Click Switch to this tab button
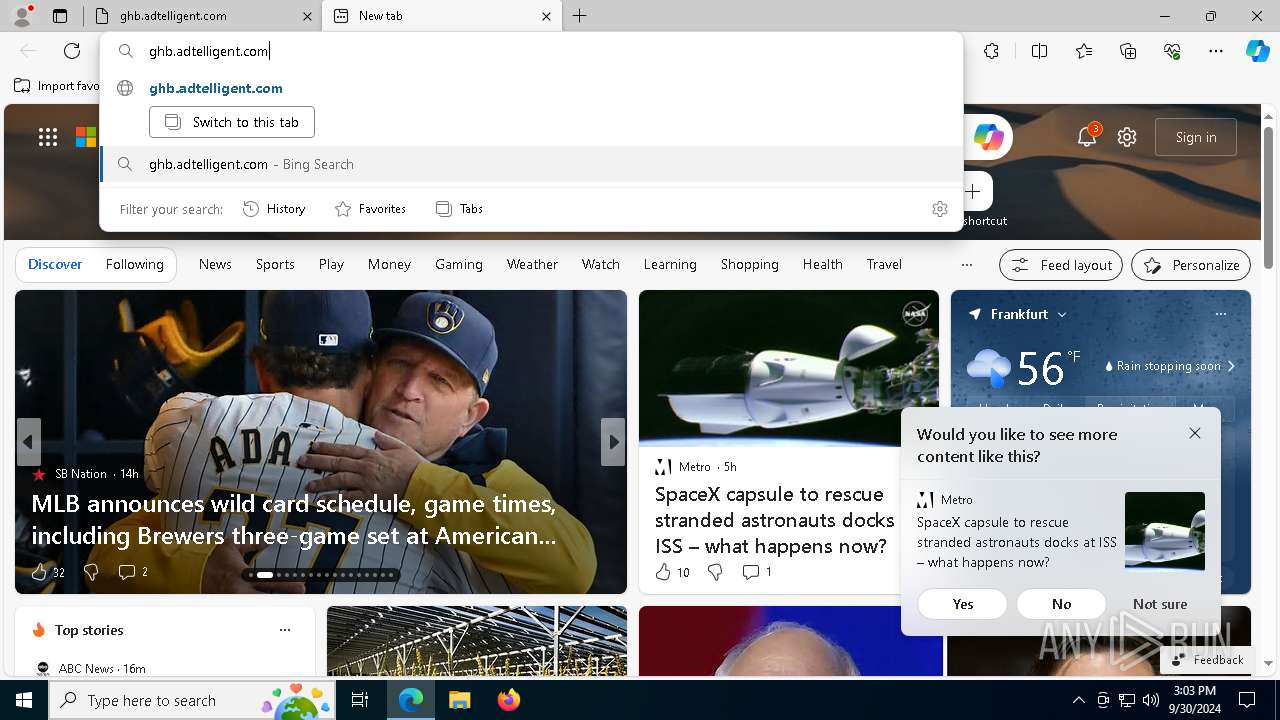The width and height of the screenshot is (1280, 720). pyautogui.click(x=232, y=122)
